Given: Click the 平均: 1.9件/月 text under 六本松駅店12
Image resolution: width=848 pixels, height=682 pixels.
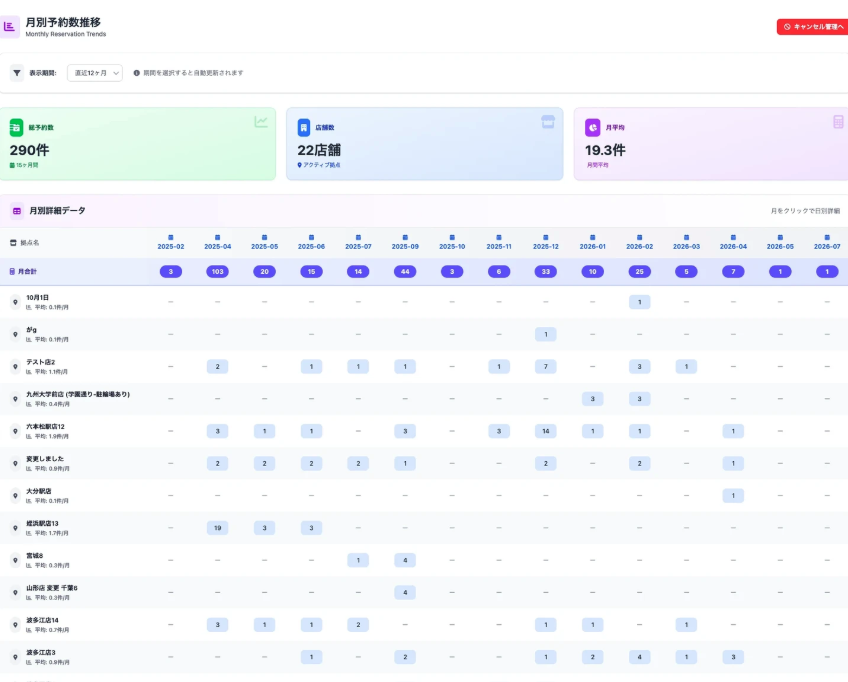Looking at the screenshot, I should pos(52,436).
